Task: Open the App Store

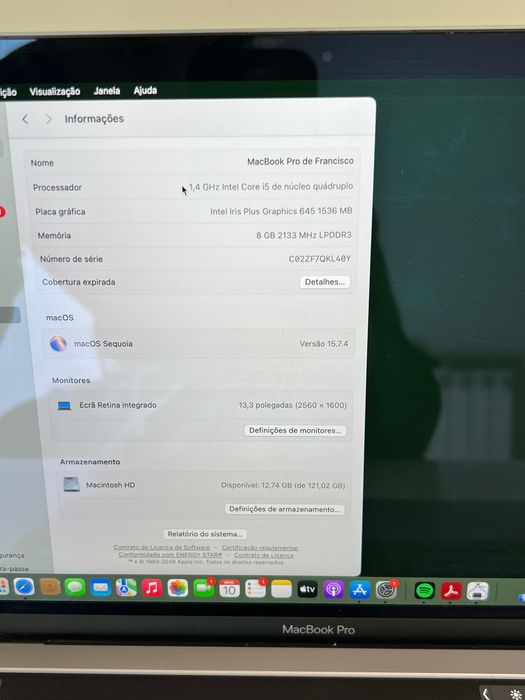Action: (x=360, y=590)
